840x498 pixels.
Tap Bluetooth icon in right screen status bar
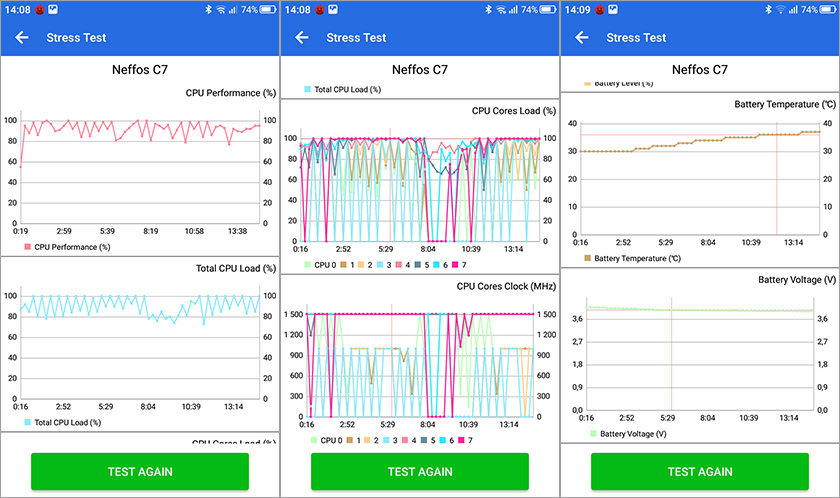(x=768, y=10)
